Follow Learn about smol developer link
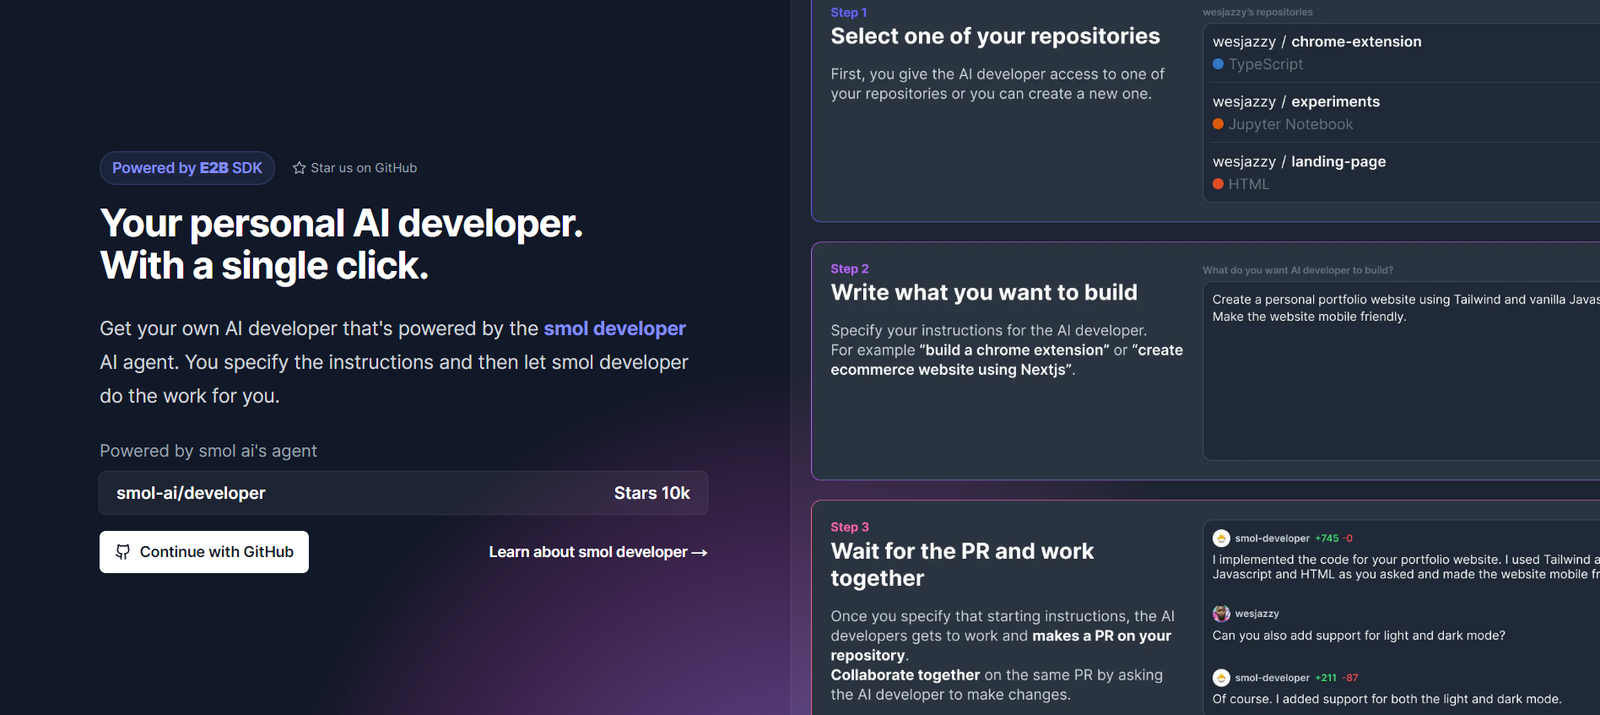The height and width of the screenshot is (715, 1600). click(597, 552)
